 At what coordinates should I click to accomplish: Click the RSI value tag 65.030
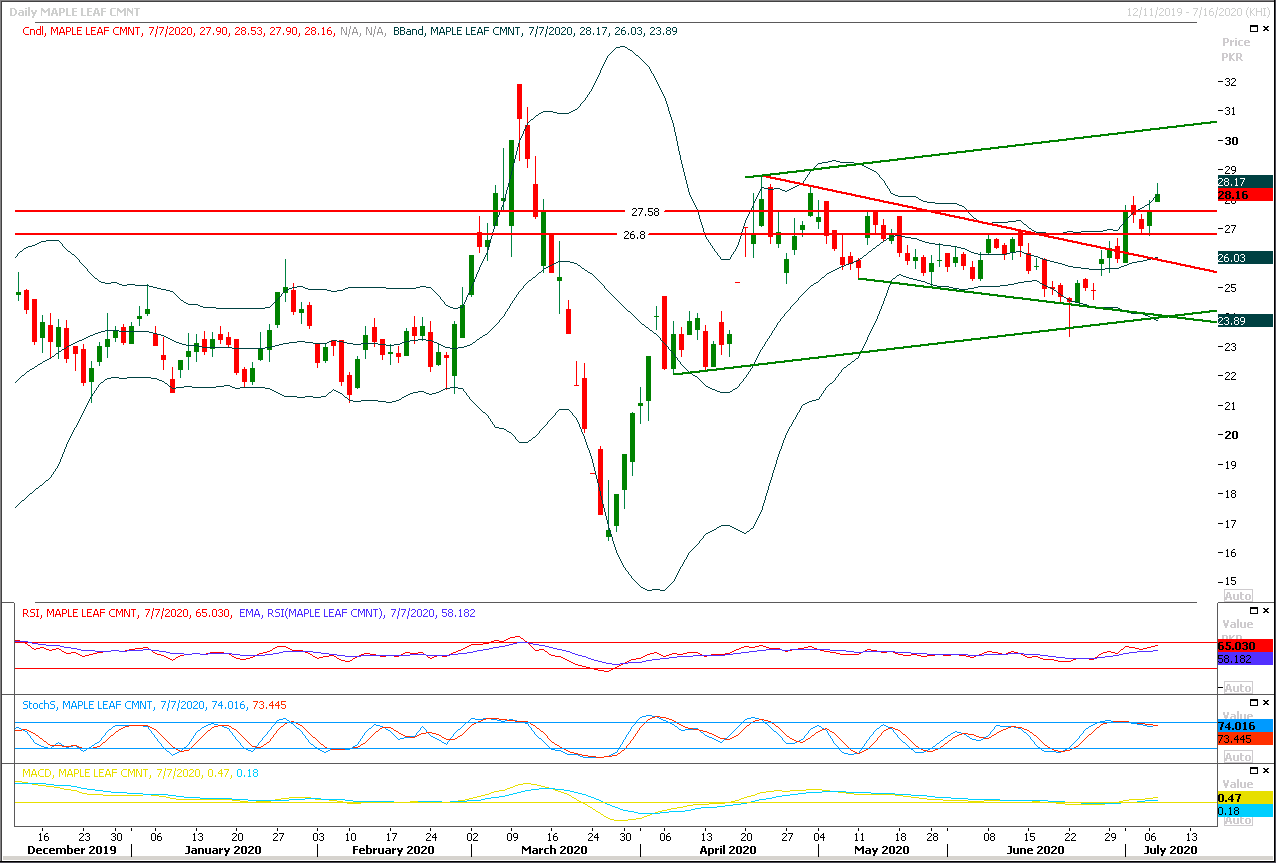(x=1244, y=646)
